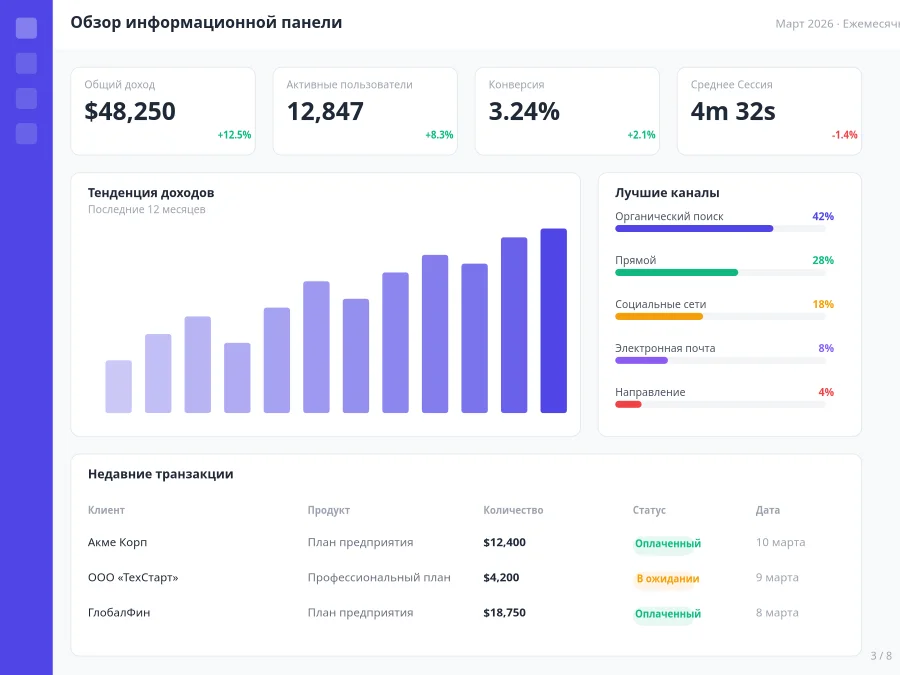Click the «Клиент» column header

tap(106, 510)
